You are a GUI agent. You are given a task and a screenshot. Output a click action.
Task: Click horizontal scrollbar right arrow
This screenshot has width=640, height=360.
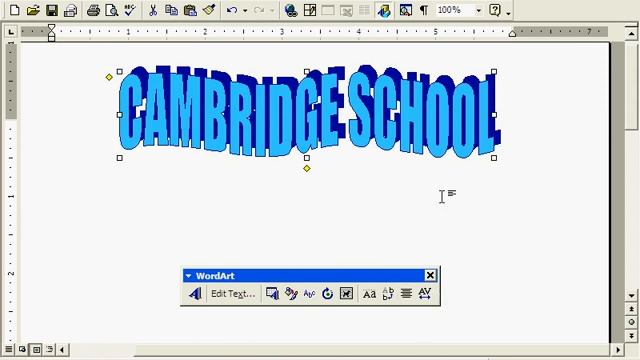618,350
